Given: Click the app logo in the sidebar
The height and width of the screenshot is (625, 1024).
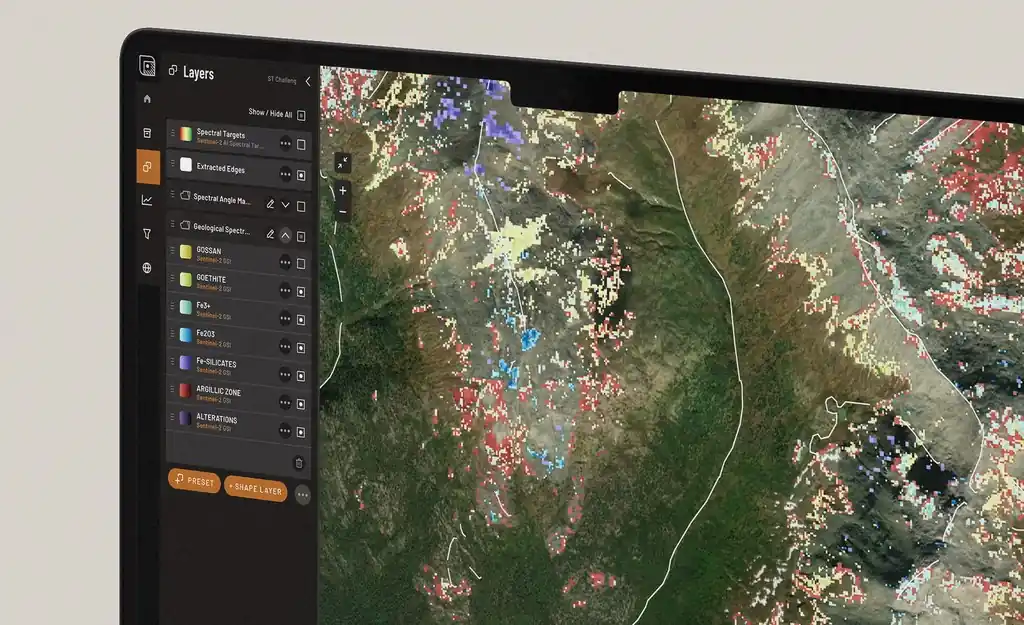Looking at the screenshot, I should [148, 65].
